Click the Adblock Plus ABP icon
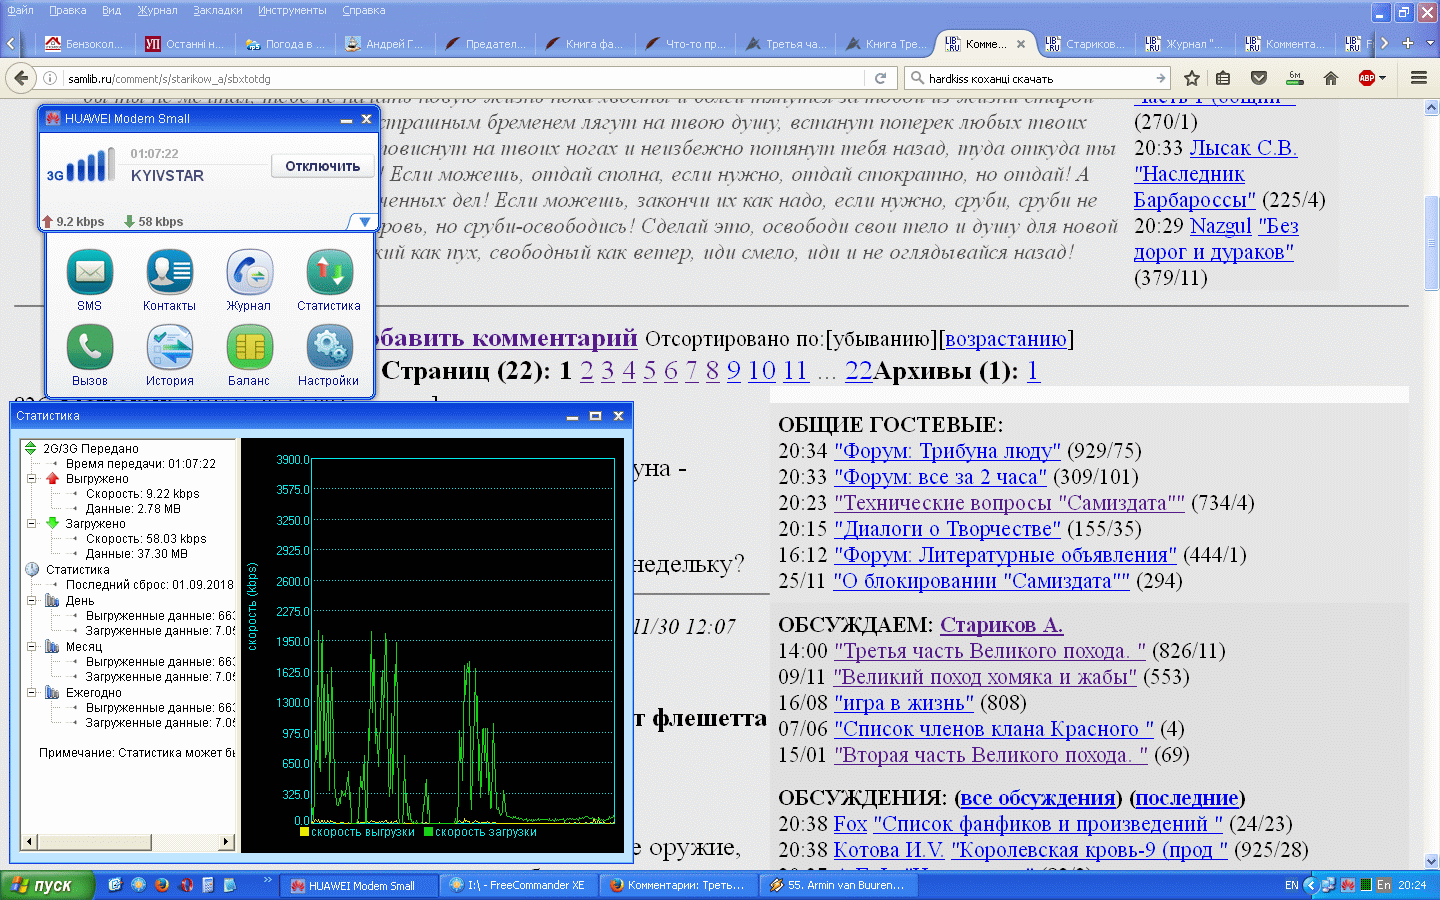This screenshot has height=900, width=1440. pos(1366,78)
